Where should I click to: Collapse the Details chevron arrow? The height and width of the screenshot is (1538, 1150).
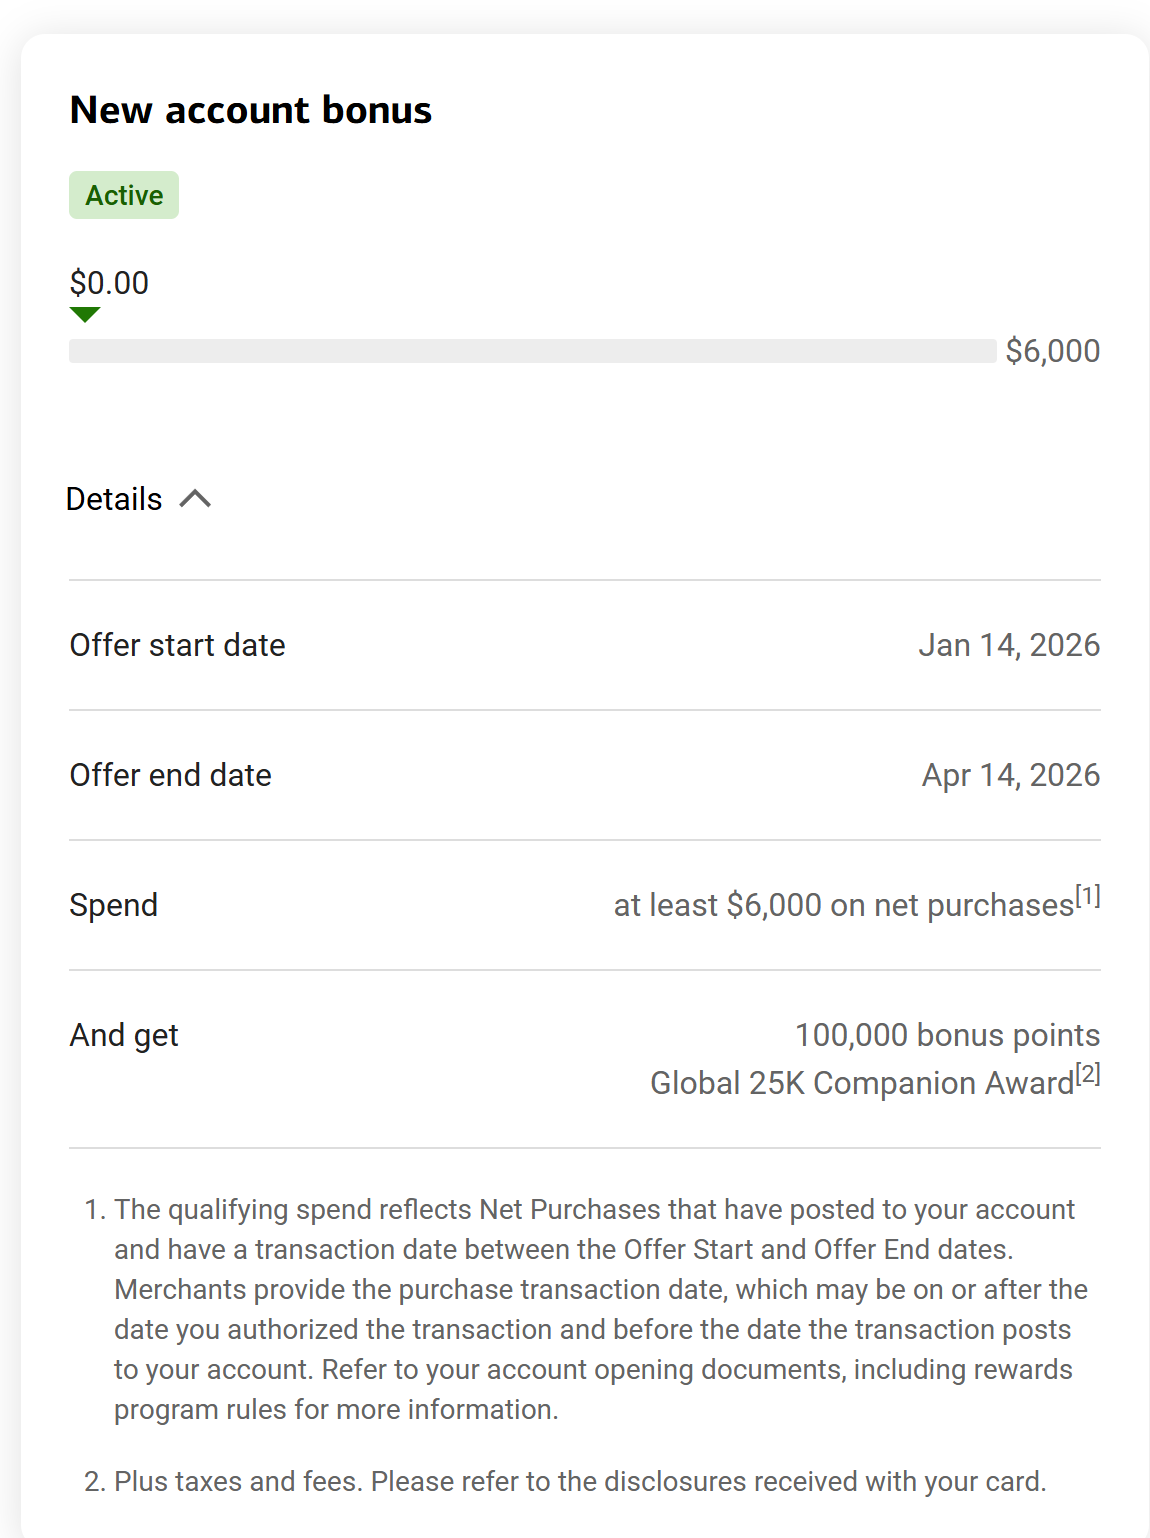coord(195,499)
